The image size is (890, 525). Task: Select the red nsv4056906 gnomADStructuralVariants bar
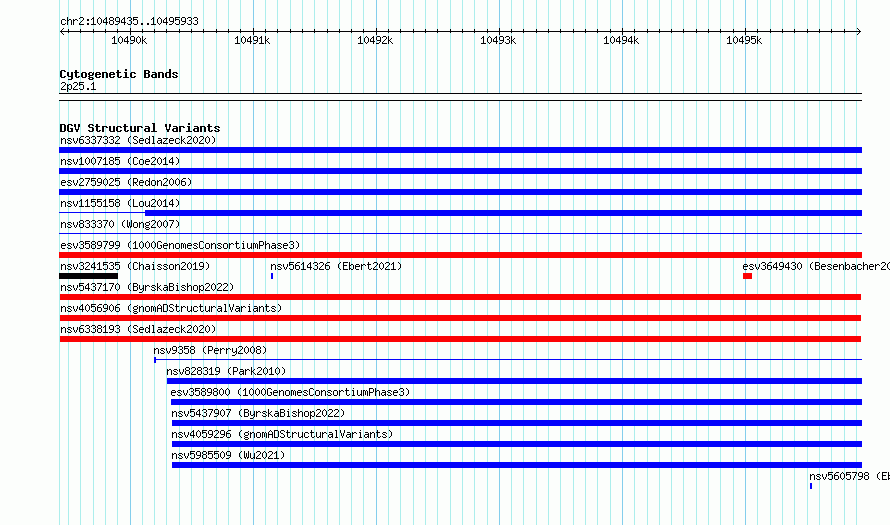tap(460, 318)
